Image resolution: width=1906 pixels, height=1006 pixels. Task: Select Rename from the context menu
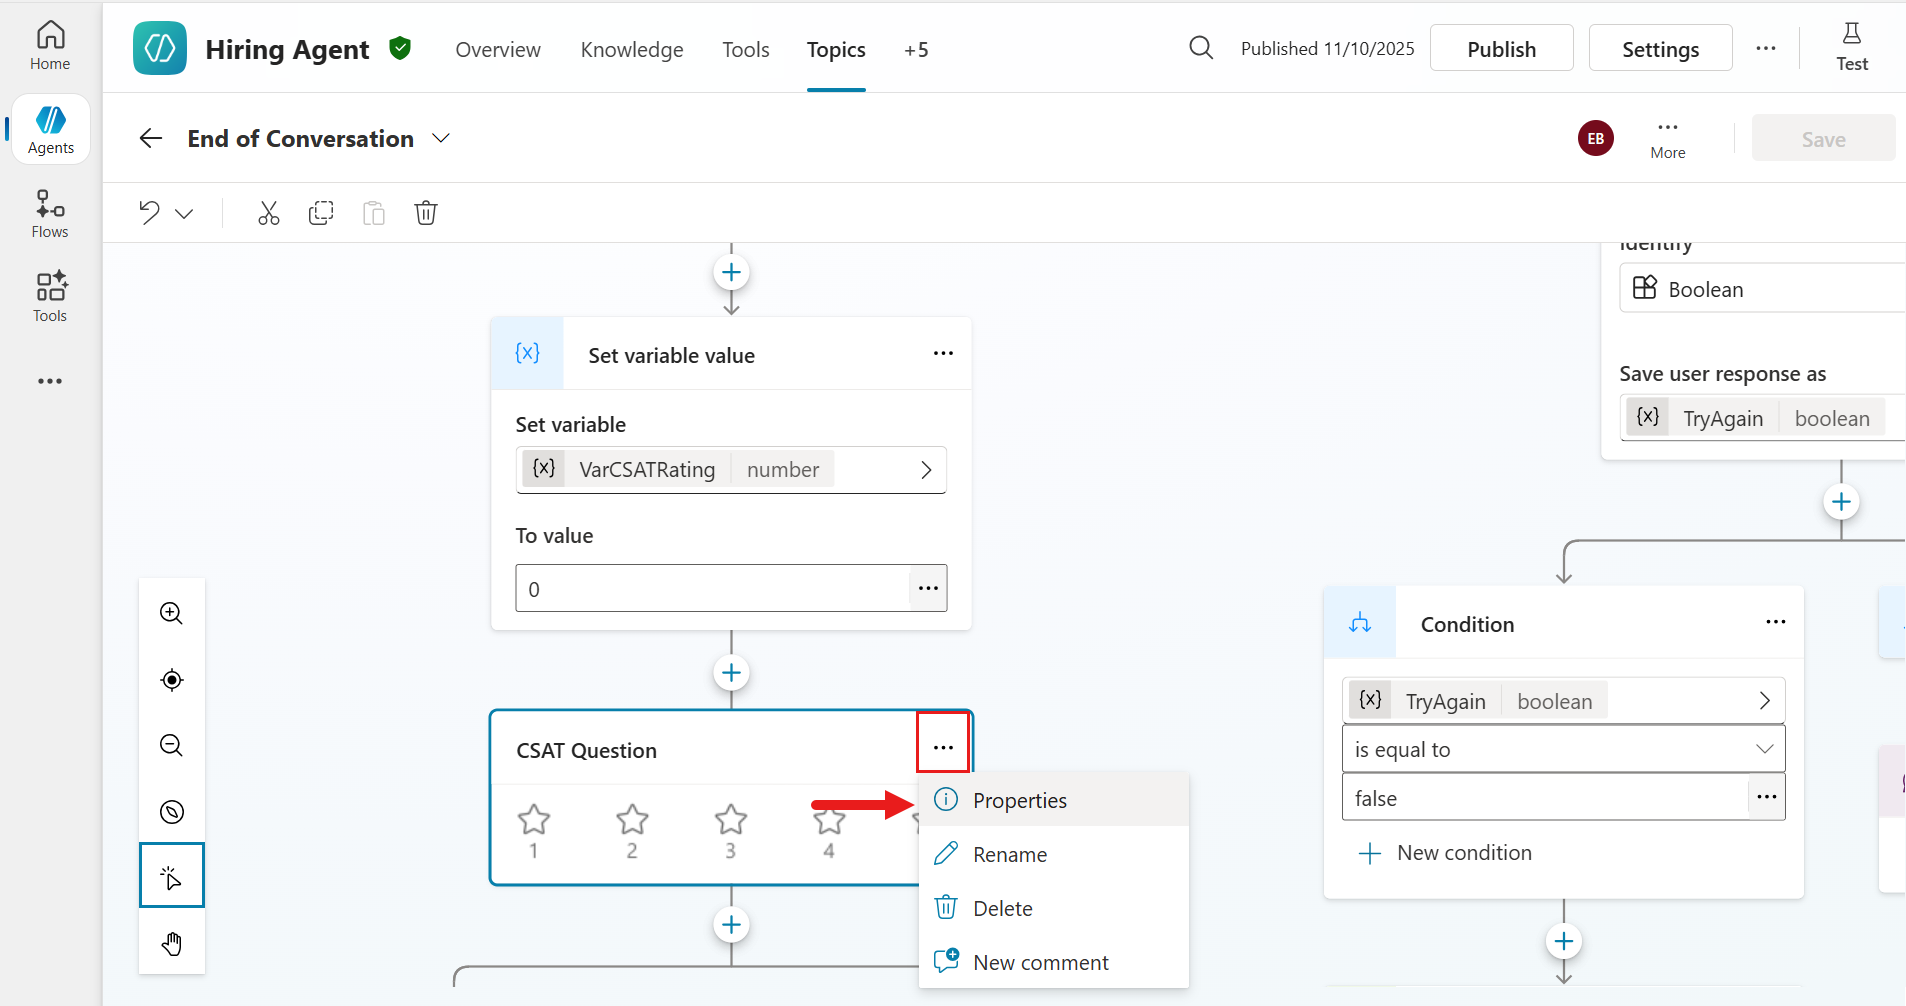click(1009, 854)
